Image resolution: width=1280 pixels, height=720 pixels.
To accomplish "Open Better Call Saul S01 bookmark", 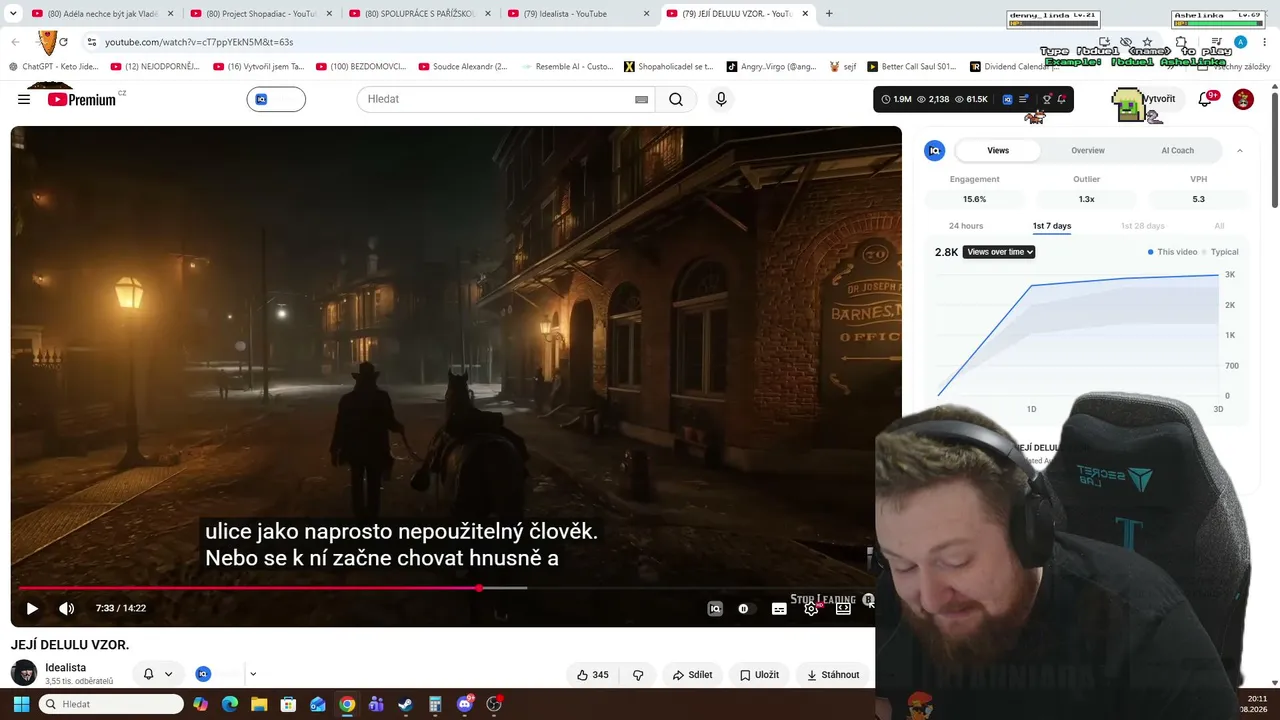I will [910, 67].
